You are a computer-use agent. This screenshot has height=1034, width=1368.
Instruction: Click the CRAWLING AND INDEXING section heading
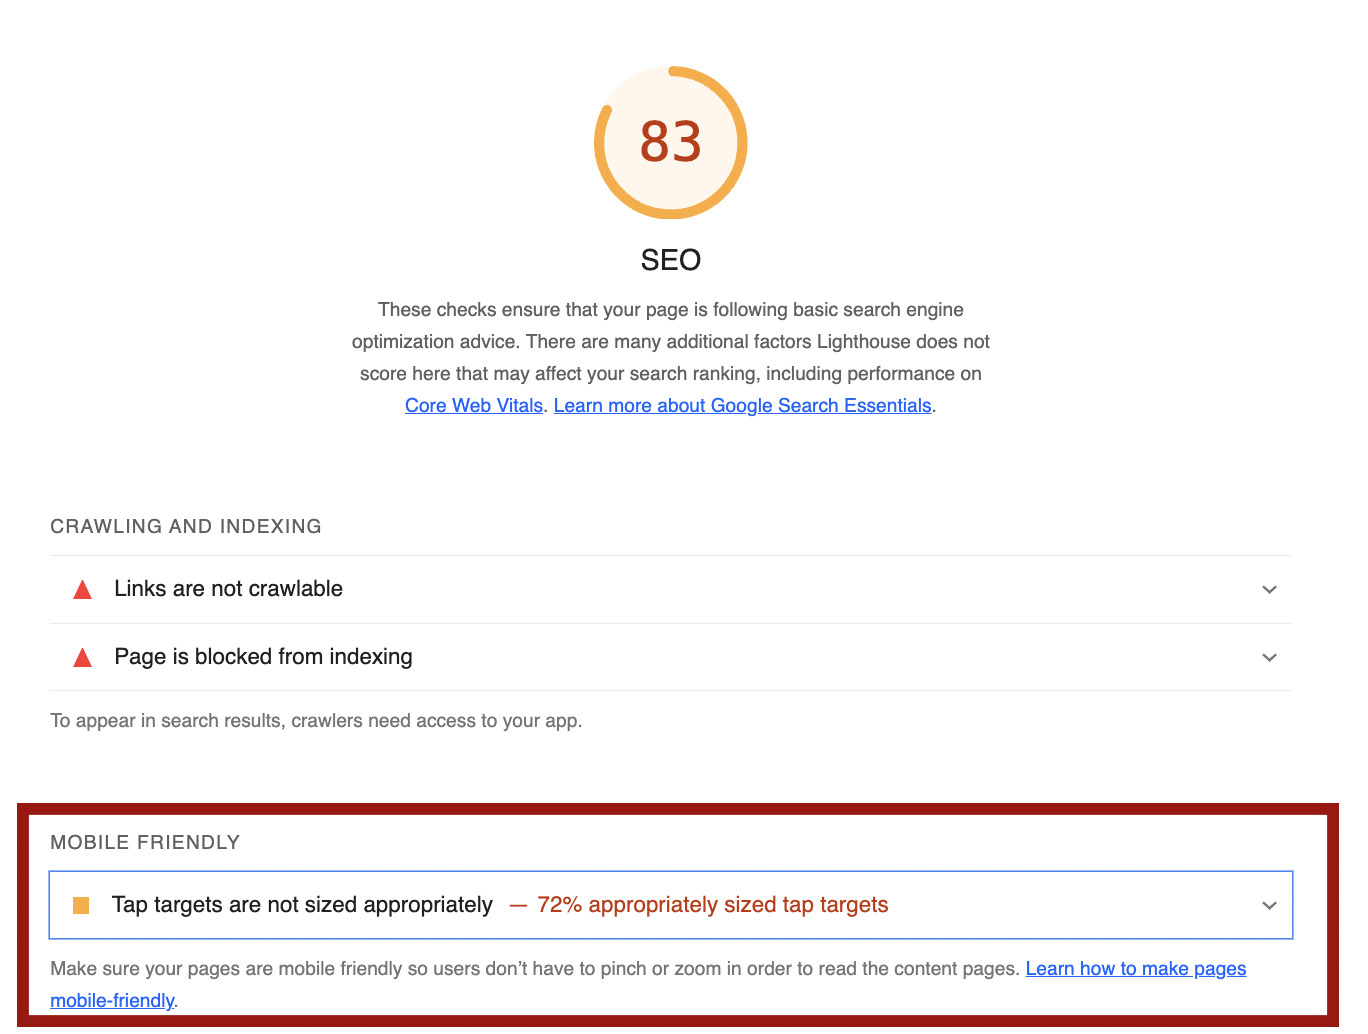click(186, 526)
